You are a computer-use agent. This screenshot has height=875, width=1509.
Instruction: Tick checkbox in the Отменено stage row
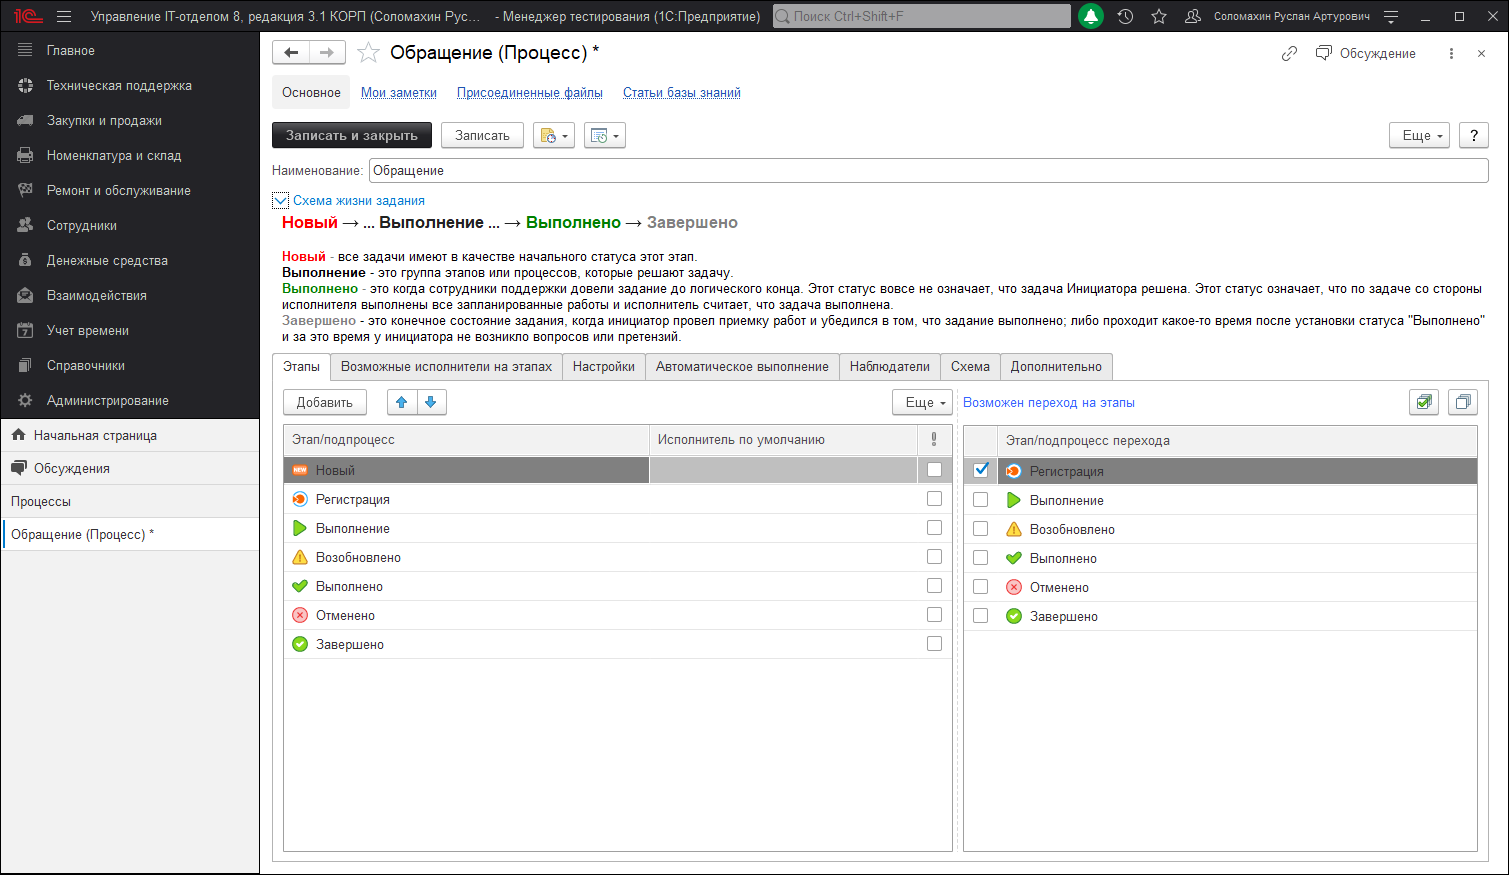(934, 615)
